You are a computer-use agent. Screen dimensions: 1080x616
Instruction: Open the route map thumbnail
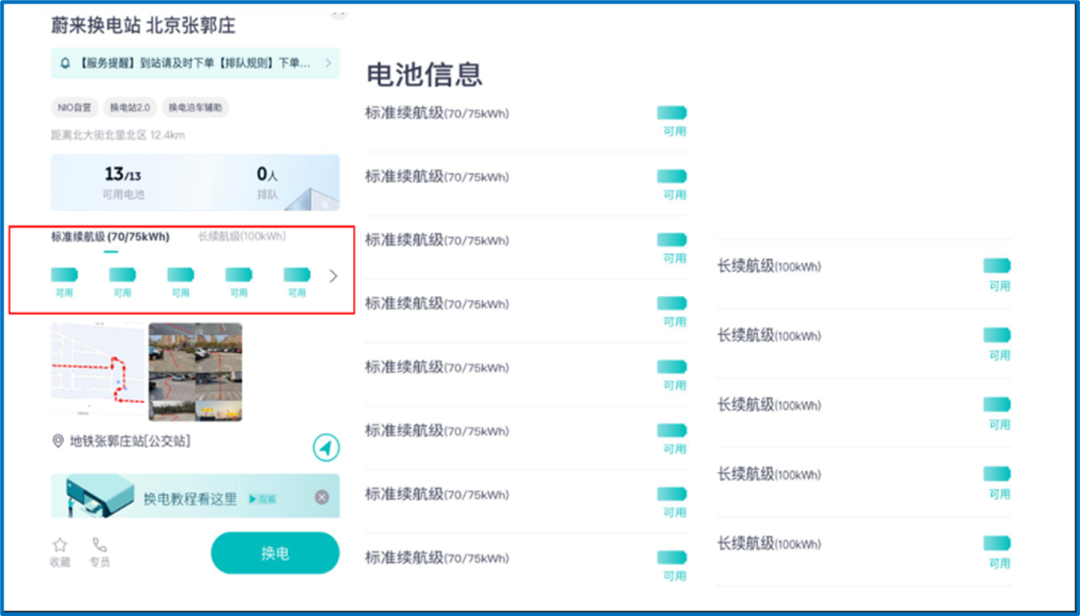click(98, 370)
